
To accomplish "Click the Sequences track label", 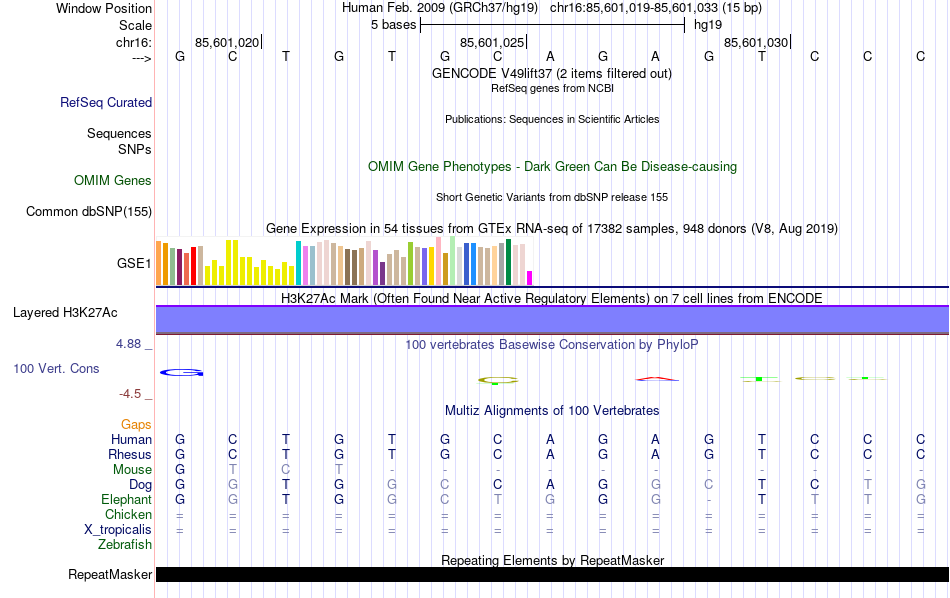I will (119, 133).
